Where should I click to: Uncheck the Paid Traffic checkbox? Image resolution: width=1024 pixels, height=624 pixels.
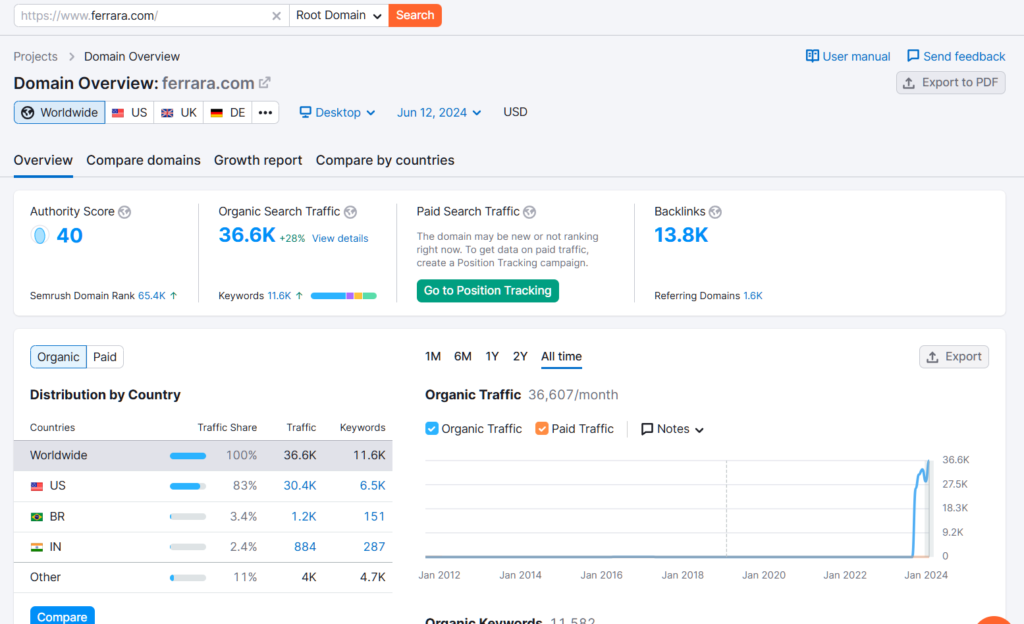click(541, 428)
